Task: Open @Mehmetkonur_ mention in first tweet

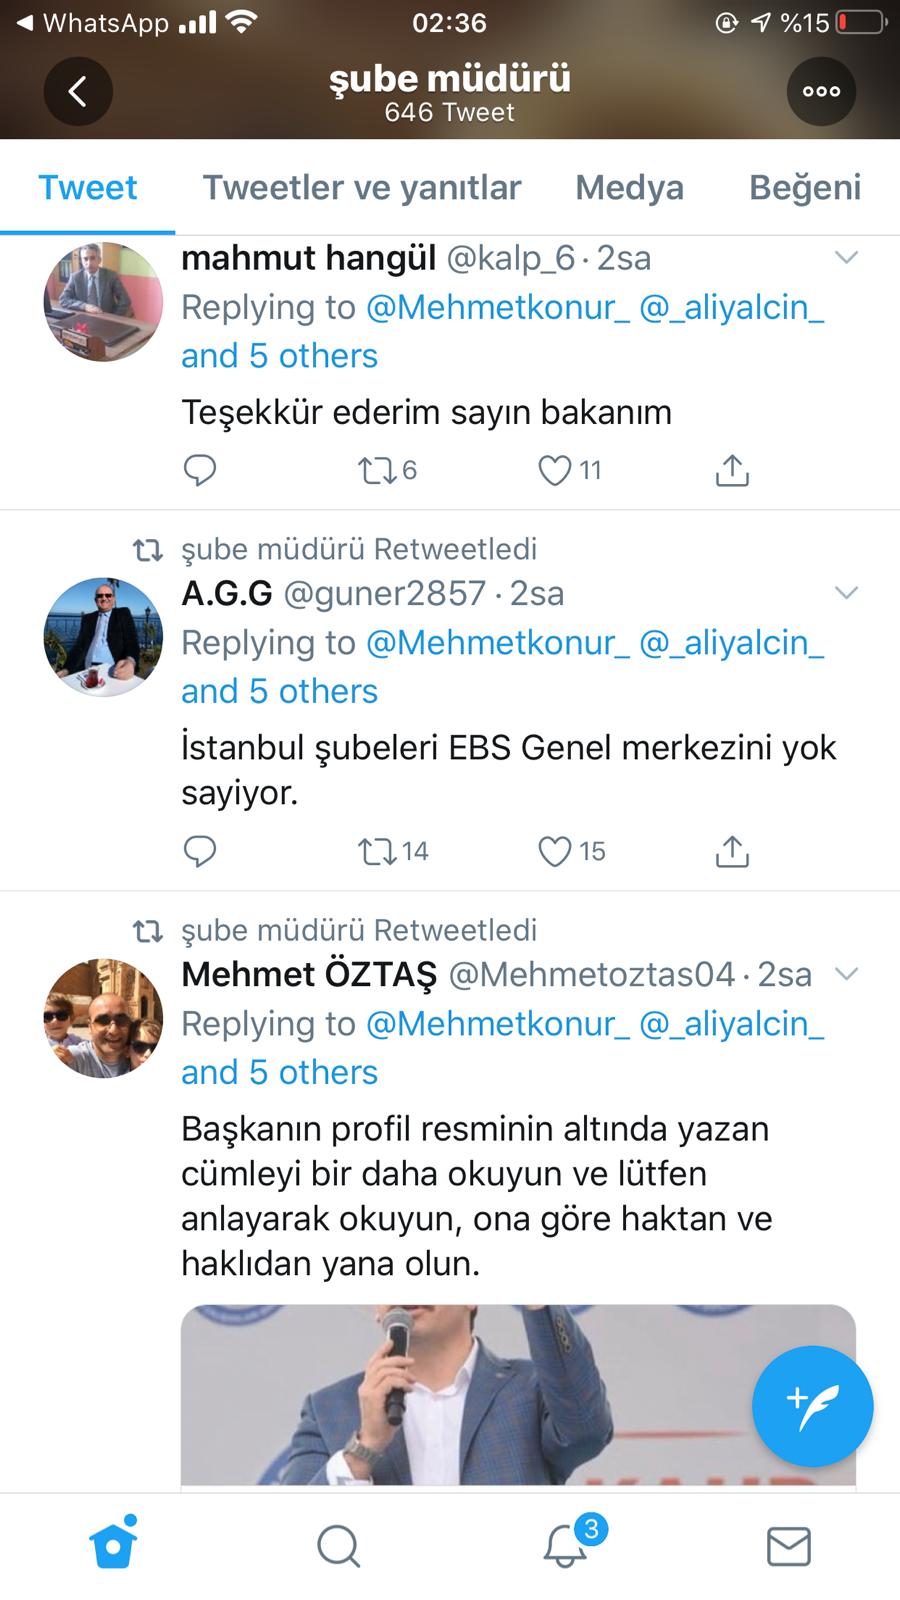Action: [497, 307]
